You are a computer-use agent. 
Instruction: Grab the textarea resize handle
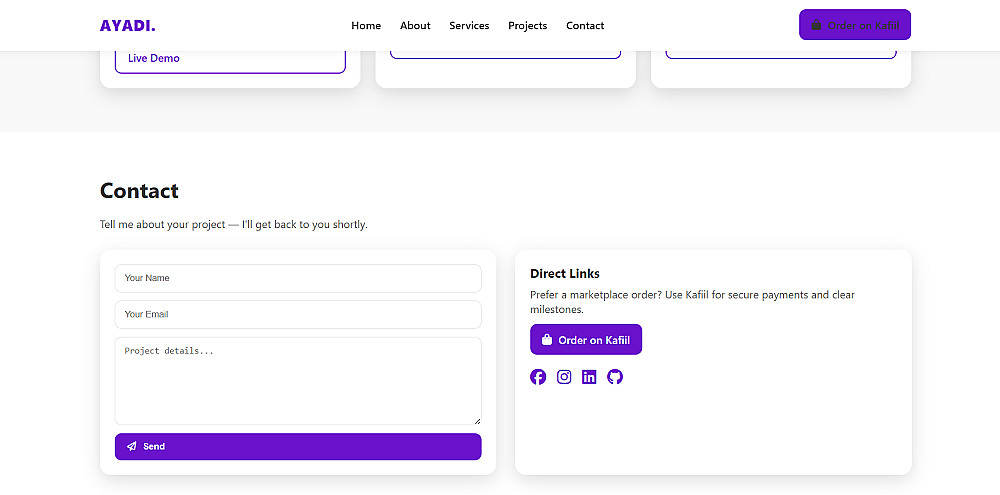(x=477, y=420)
